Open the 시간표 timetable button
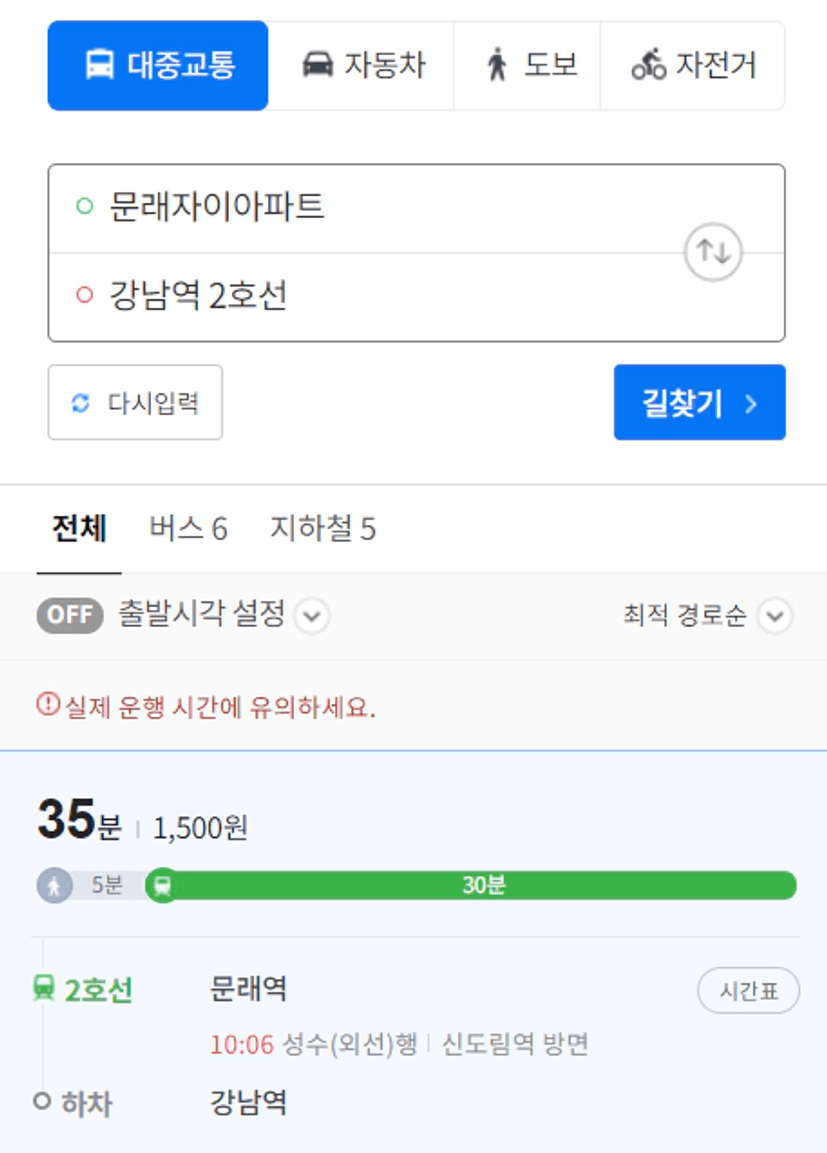The height and width of the screenshot is (1153, 827). pos(748,990)
